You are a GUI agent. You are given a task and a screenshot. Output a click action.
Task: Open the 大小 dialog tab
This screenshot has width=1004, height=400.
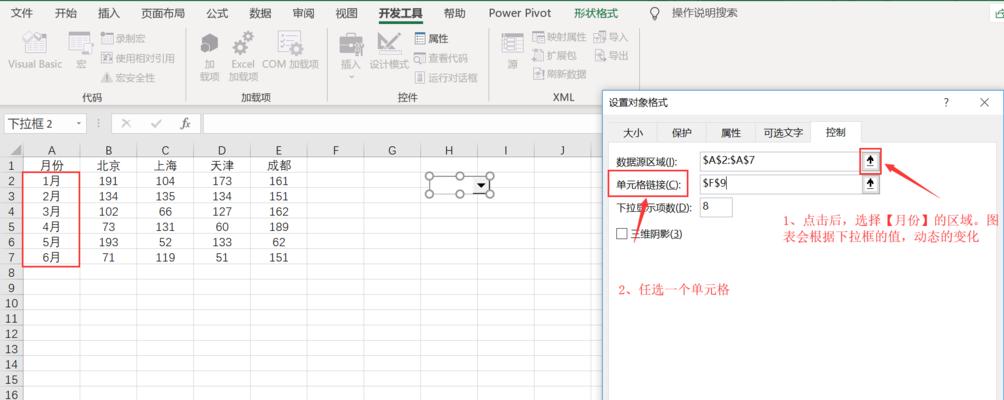633,132
